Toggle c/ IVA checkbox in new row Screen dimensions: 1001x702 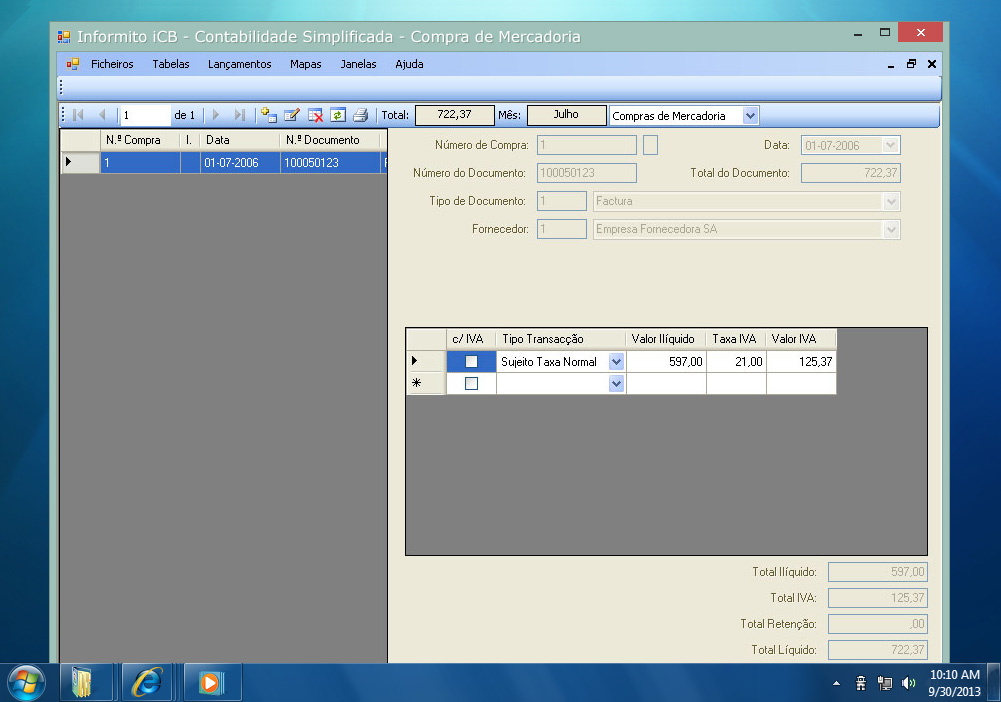click(471, 384)
